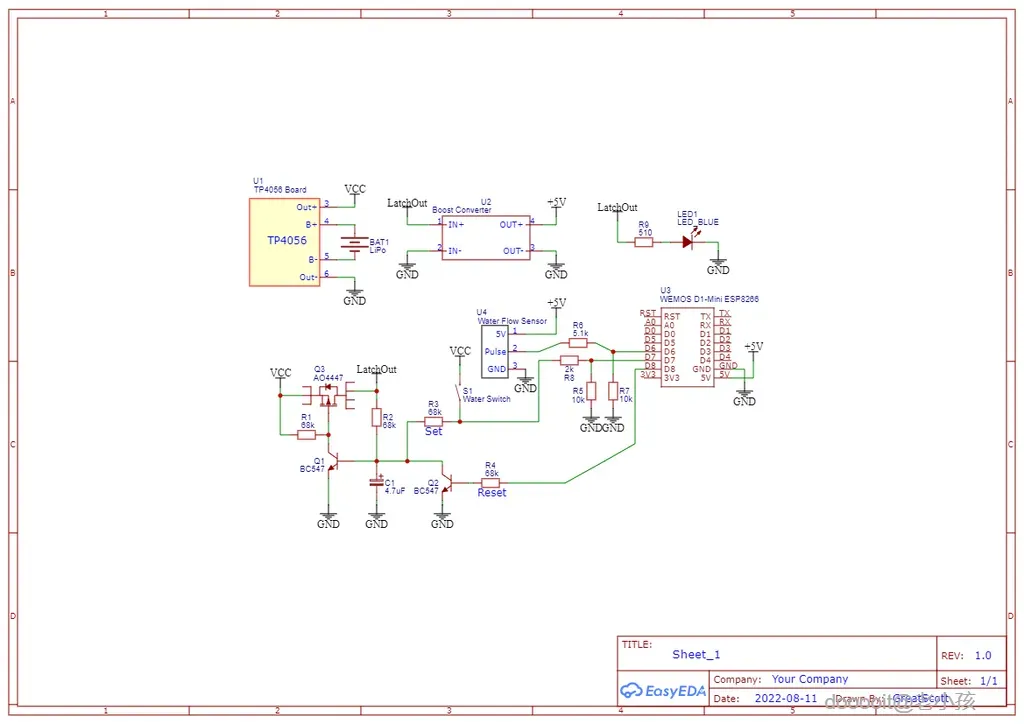
Task: Click the REV value '1.0'
Action: 983,655
